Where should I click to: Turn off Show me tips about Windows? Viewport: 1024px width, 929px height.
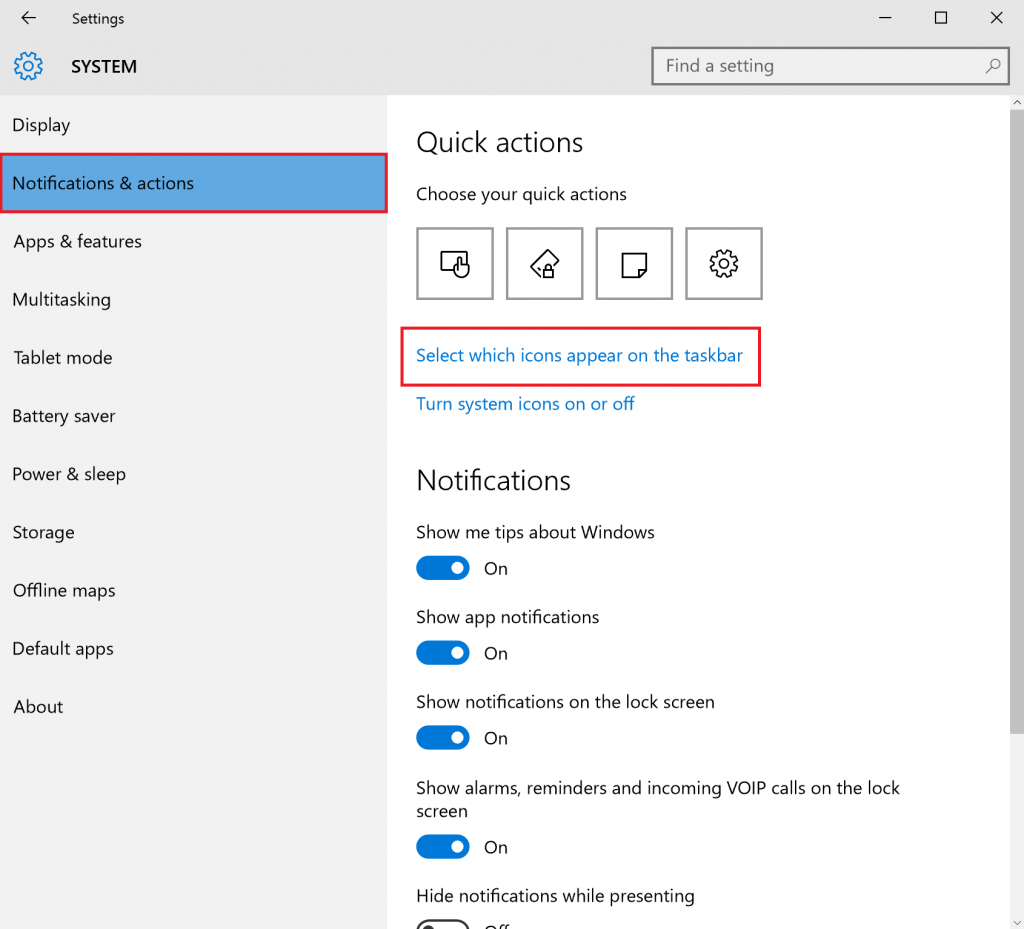click(443, 568)
